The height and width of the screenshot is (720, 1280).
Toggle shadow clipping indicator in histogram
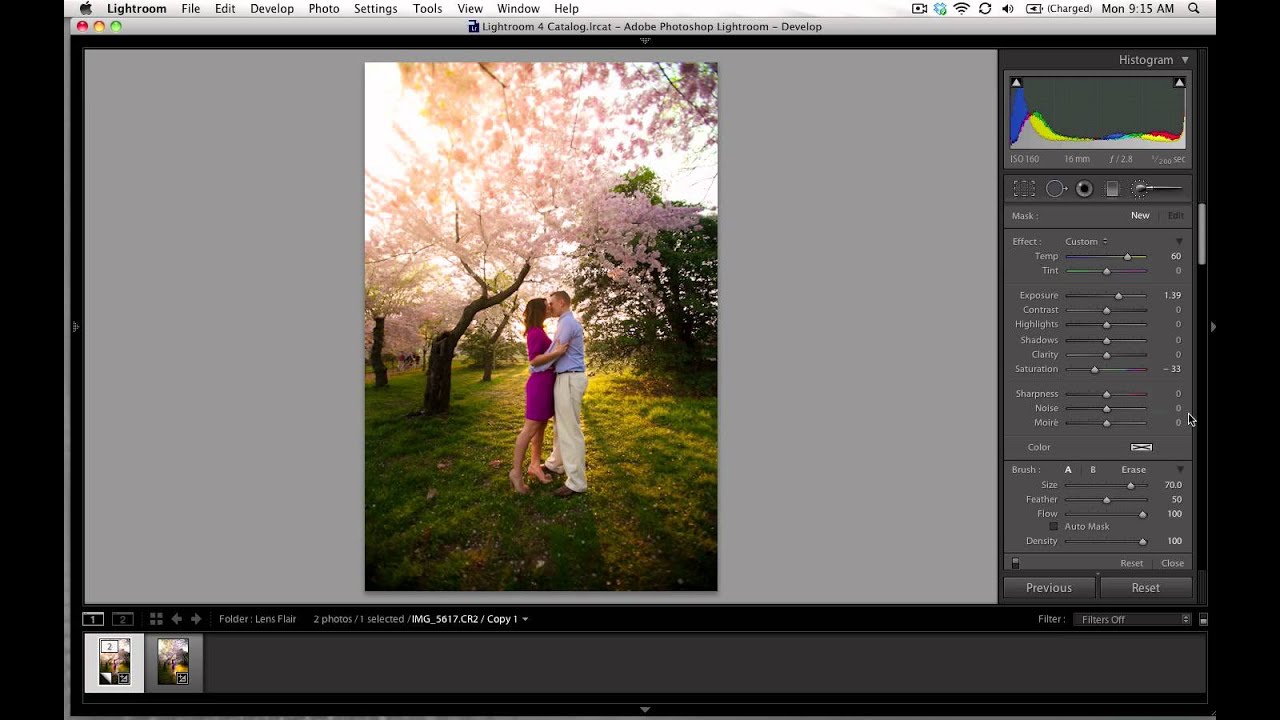[1016, 83]
